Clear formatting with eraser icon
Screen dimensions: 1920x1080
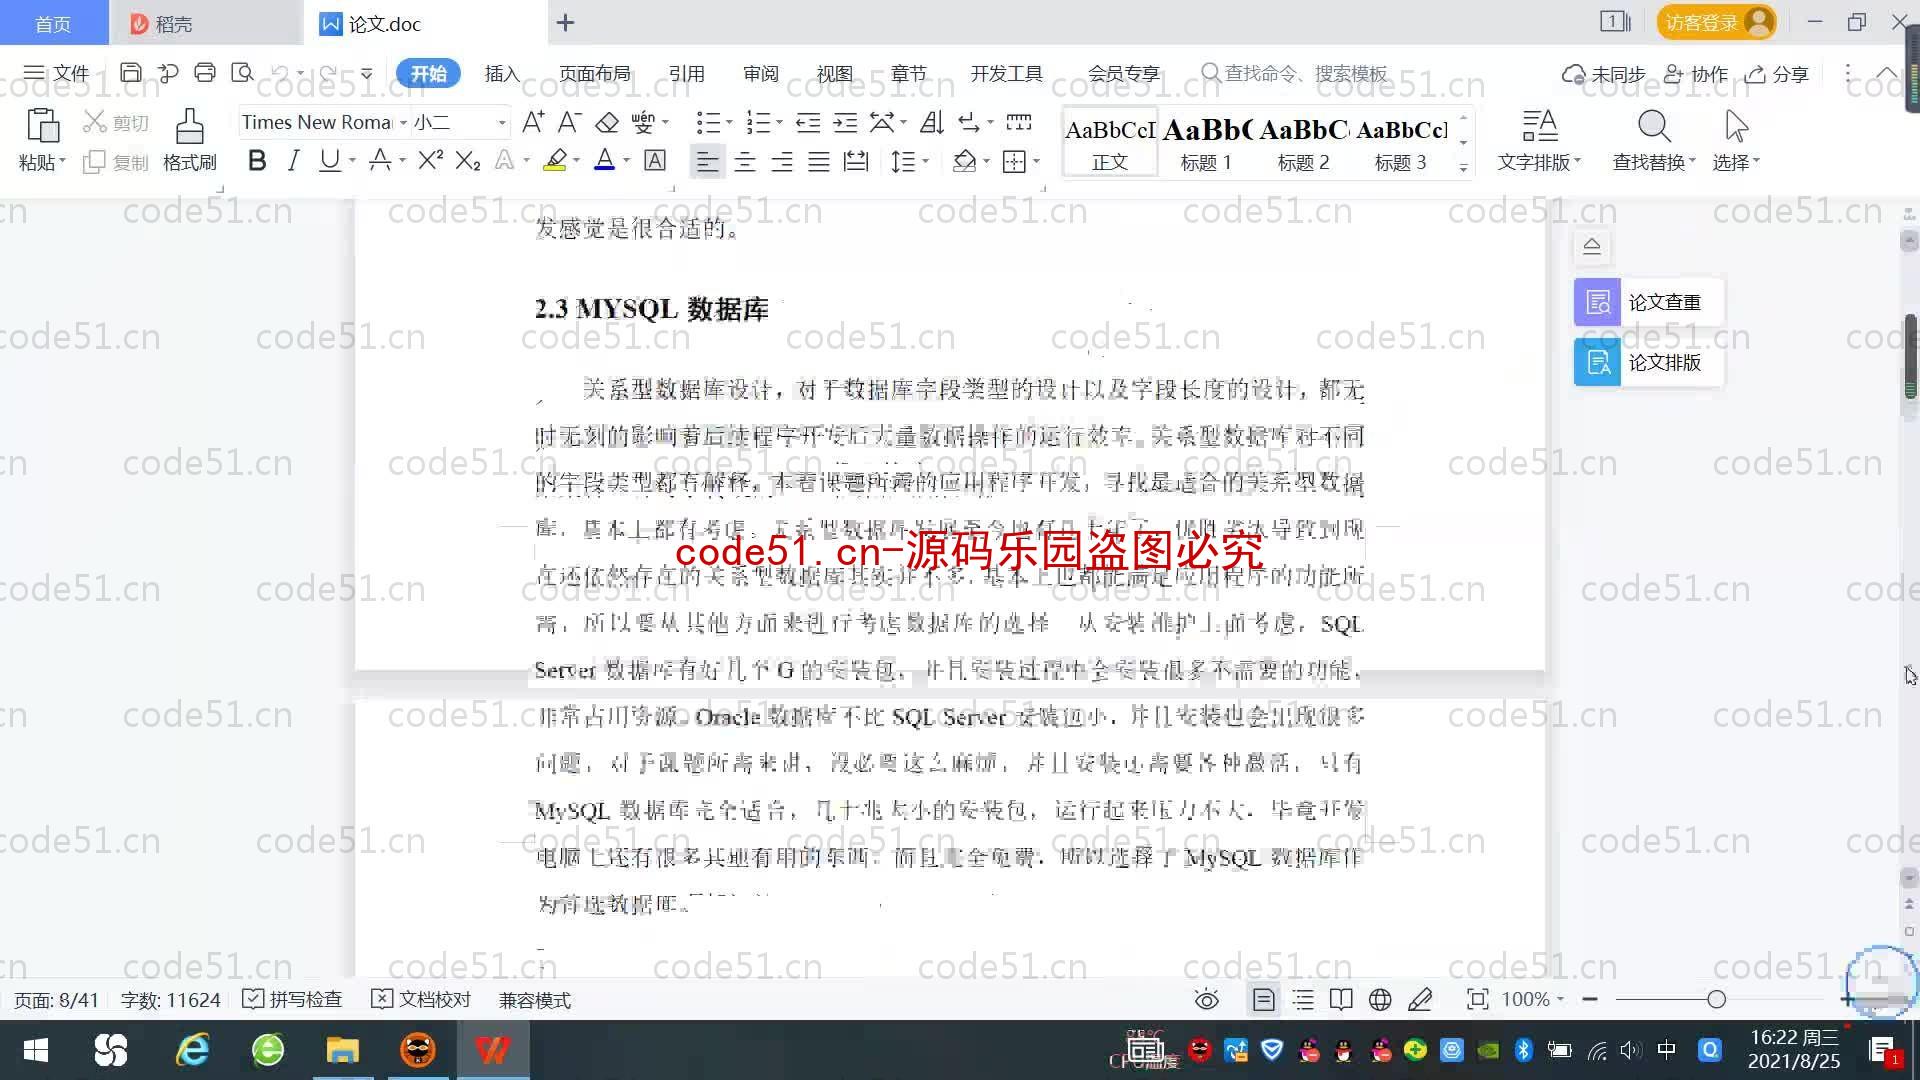tap(607, 122)
